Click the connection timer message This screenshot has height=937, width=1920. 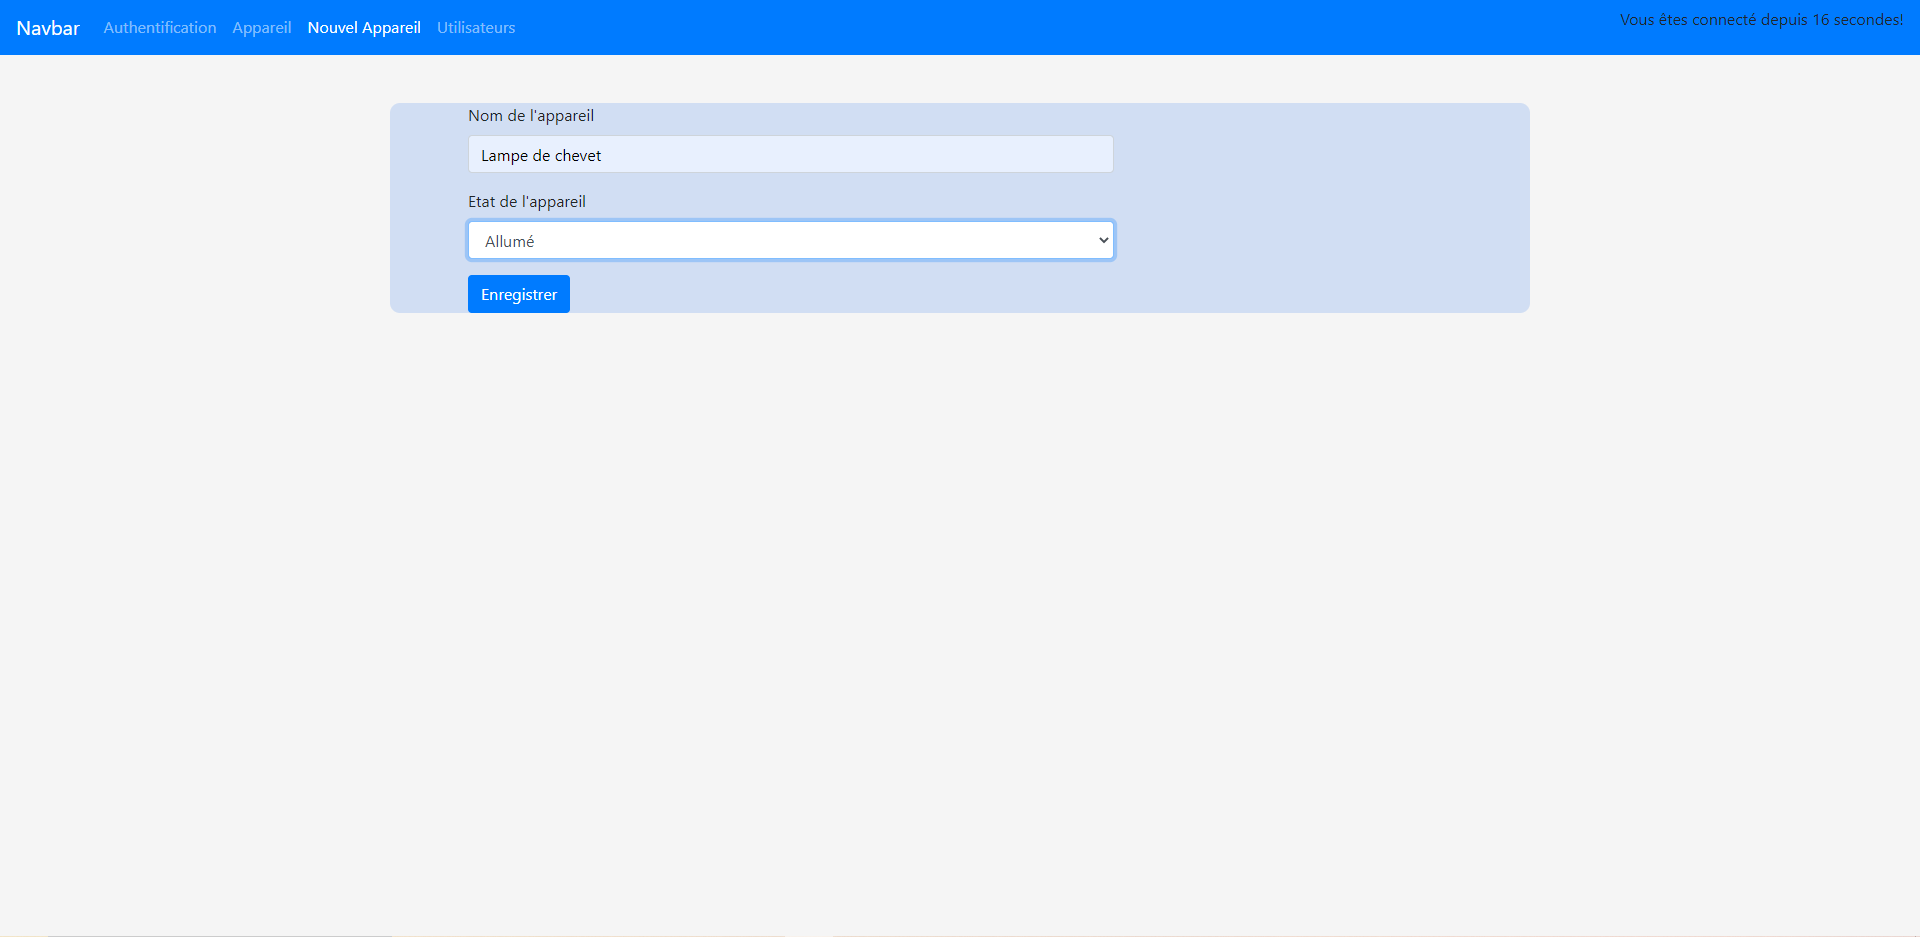pos(1760,20)
